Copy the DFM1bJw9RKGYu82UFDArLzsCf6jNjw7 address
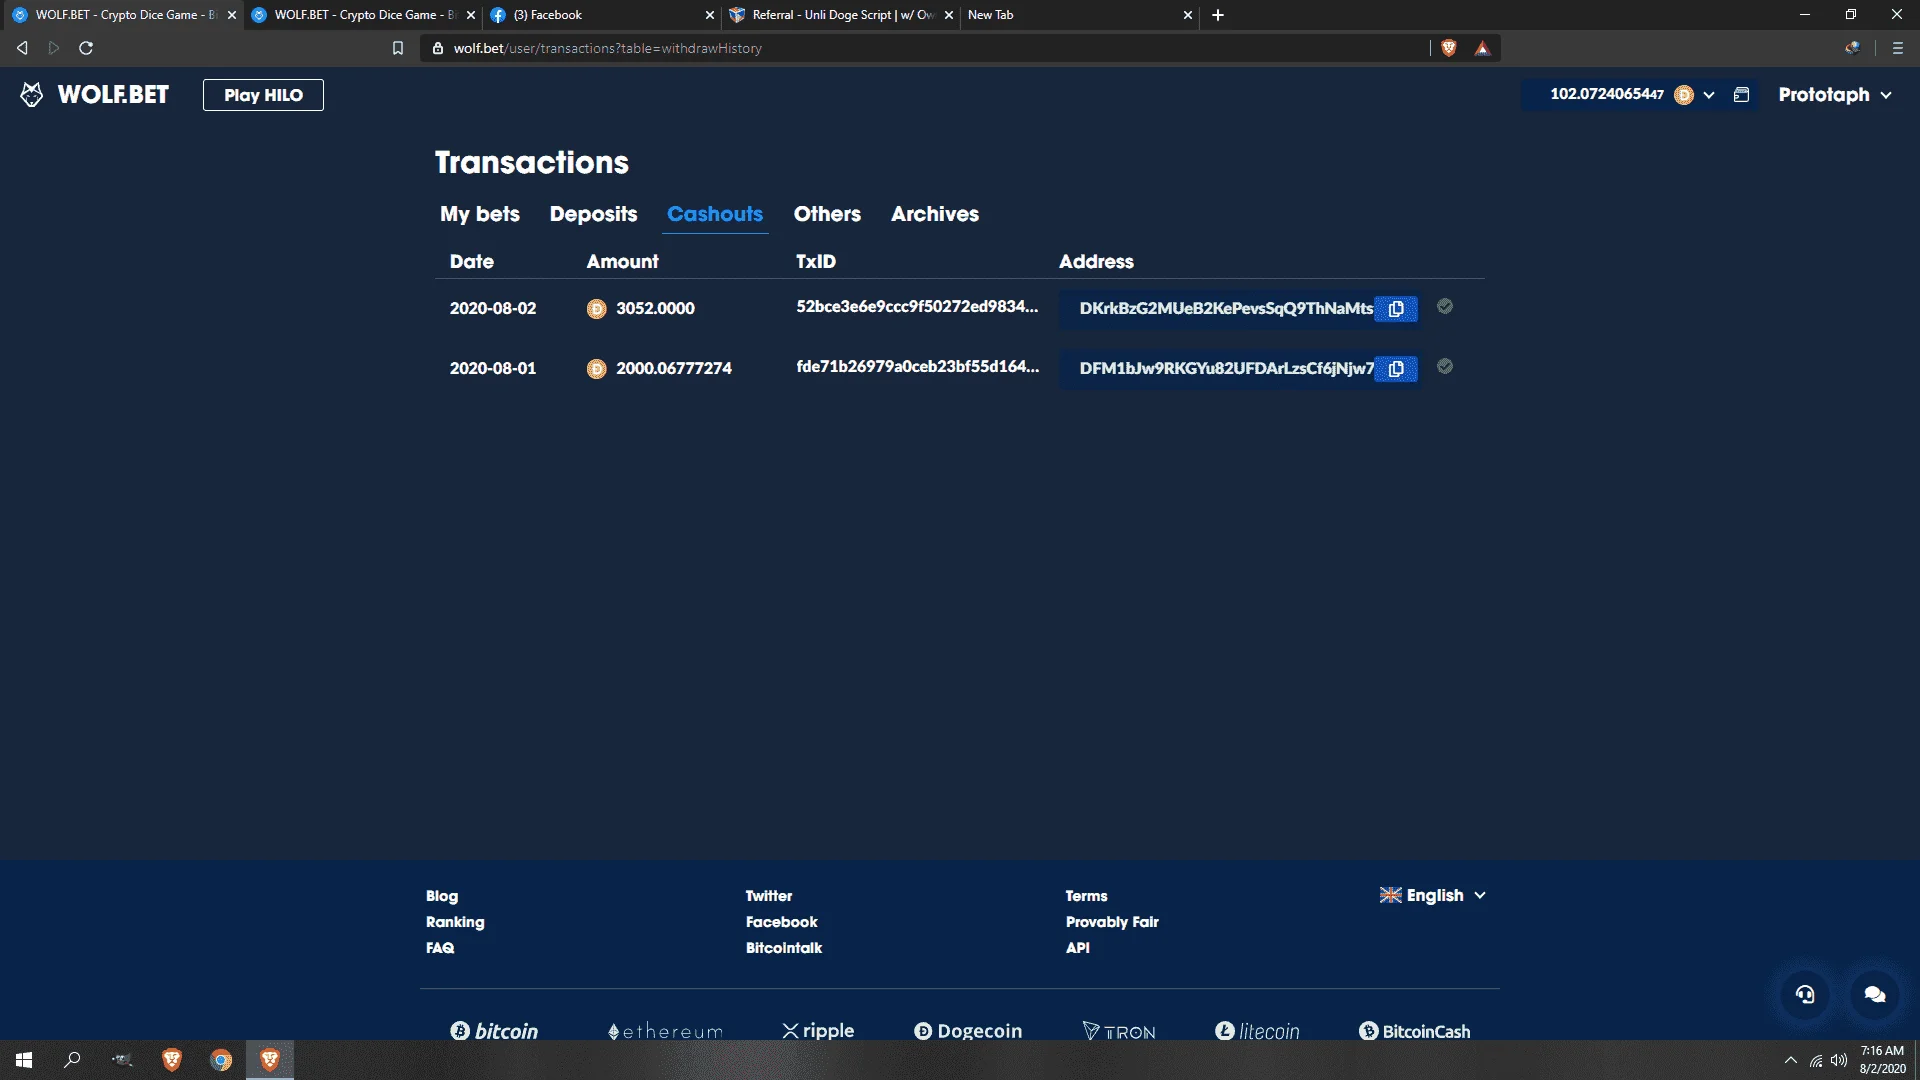1920x1080 pixels. click(1396, 369)
